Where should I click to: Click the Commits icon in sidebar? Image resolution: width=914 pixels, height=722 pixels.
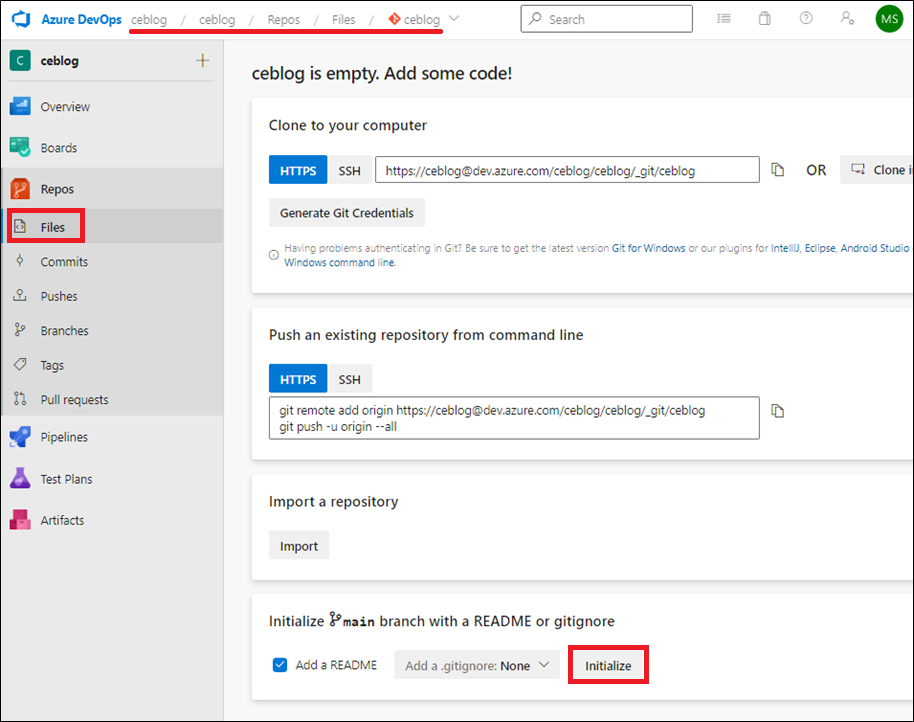(x=20, y=261)
